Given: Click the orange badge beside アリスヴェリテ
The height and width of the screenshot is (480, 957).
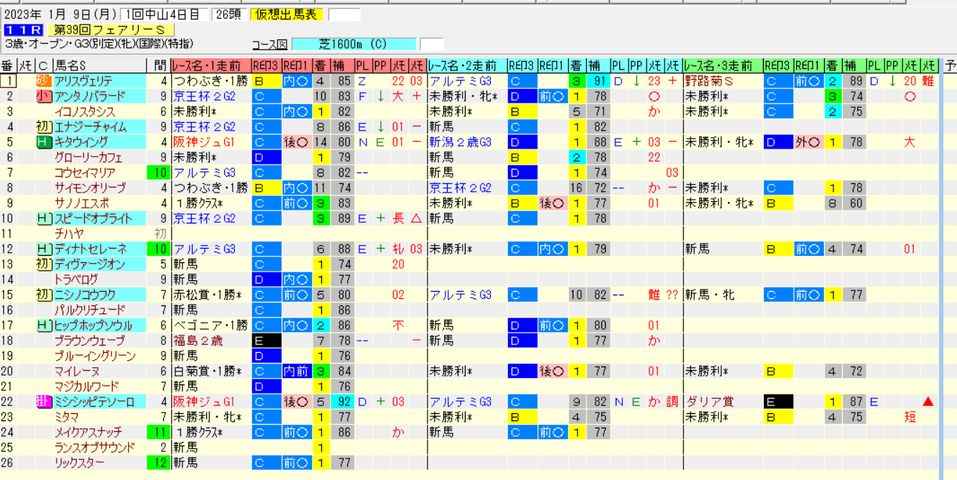Looking at the screenshot, I should [44, 81].
